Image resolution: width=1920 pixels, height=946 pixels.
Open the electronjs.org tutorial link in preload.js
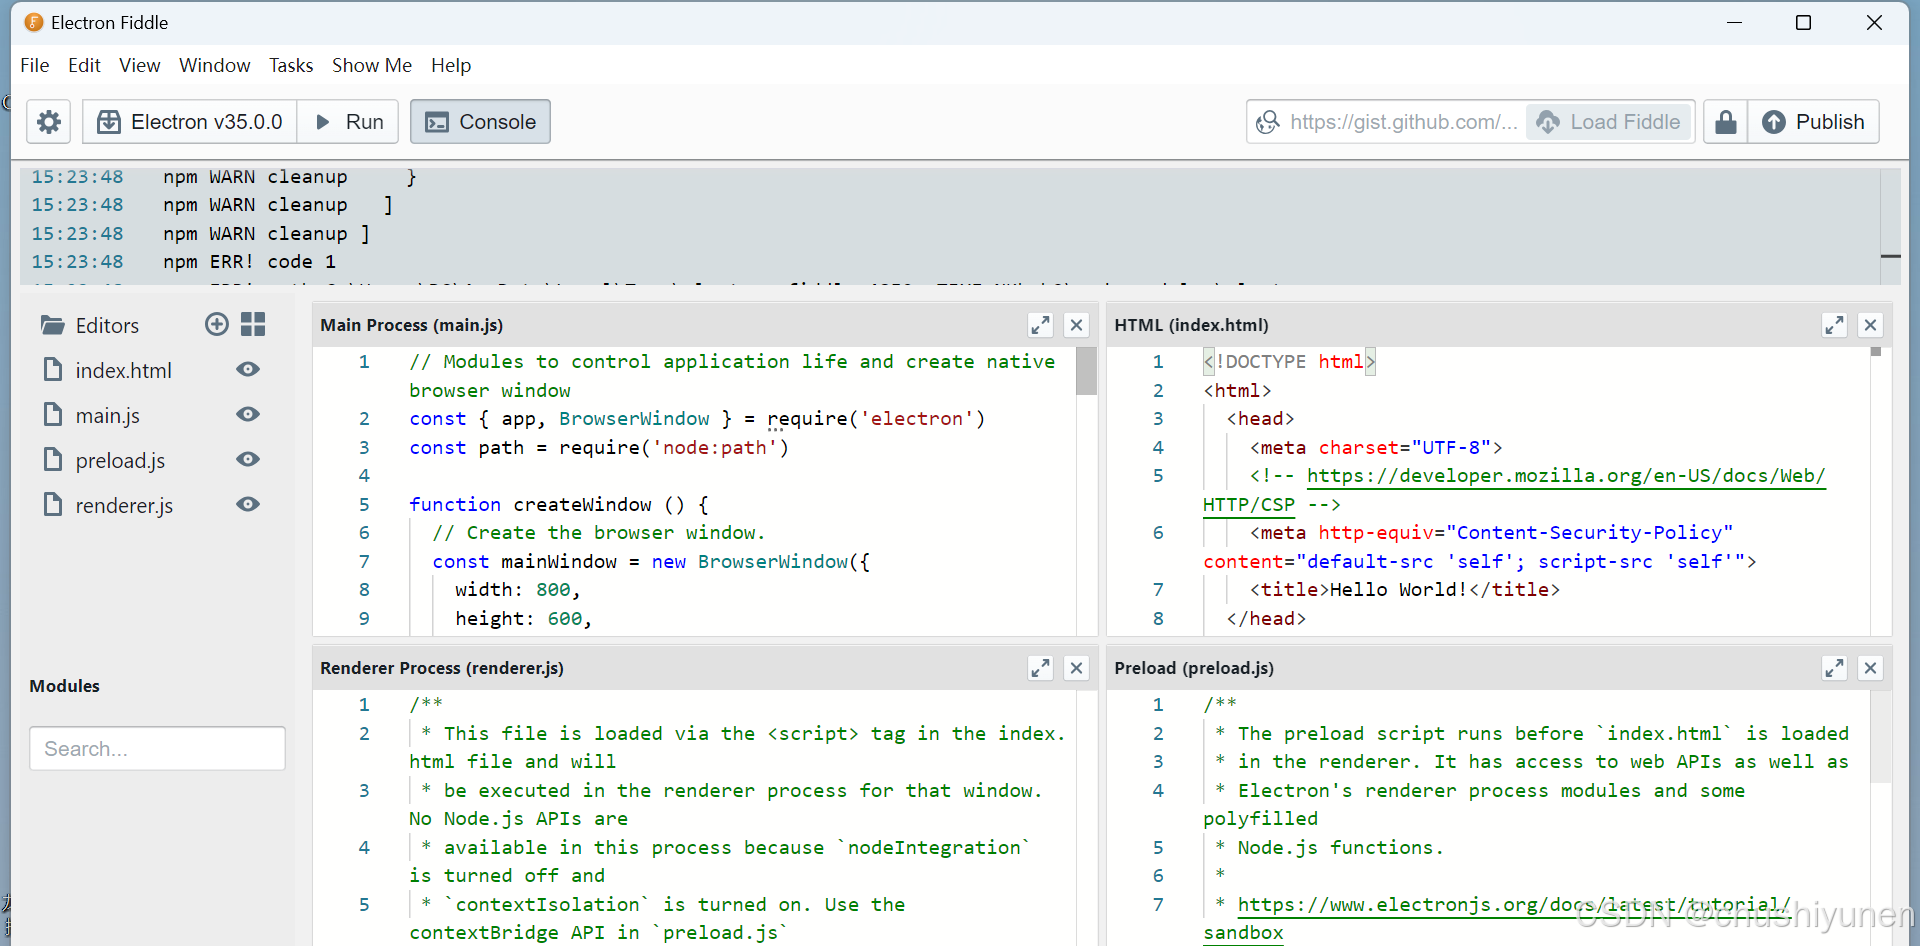[x=1514, y=905]
